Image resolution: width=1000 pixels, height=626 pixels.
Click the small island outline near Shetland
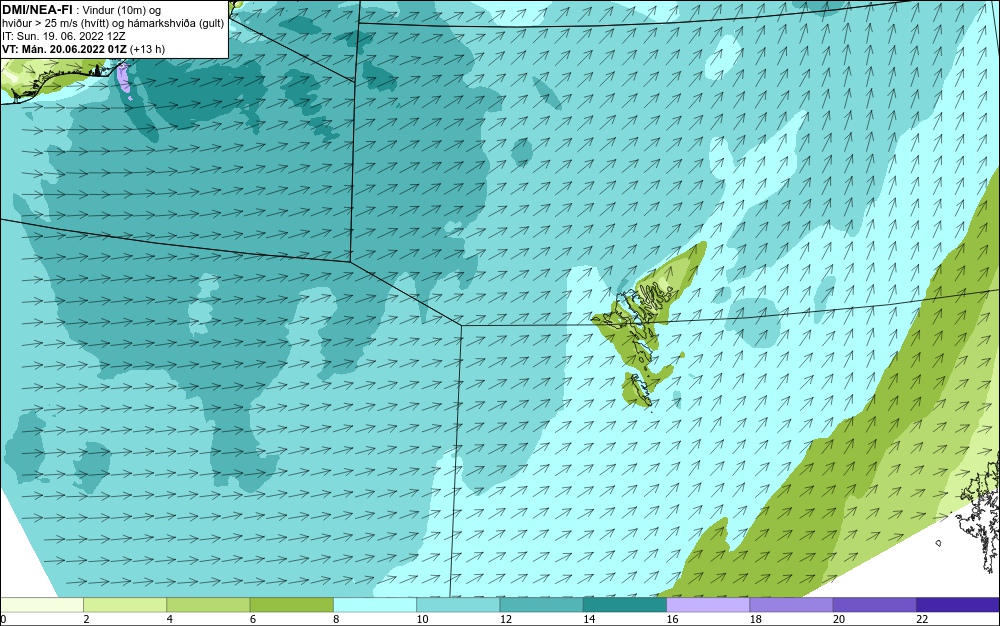click(x=938, y=543)
